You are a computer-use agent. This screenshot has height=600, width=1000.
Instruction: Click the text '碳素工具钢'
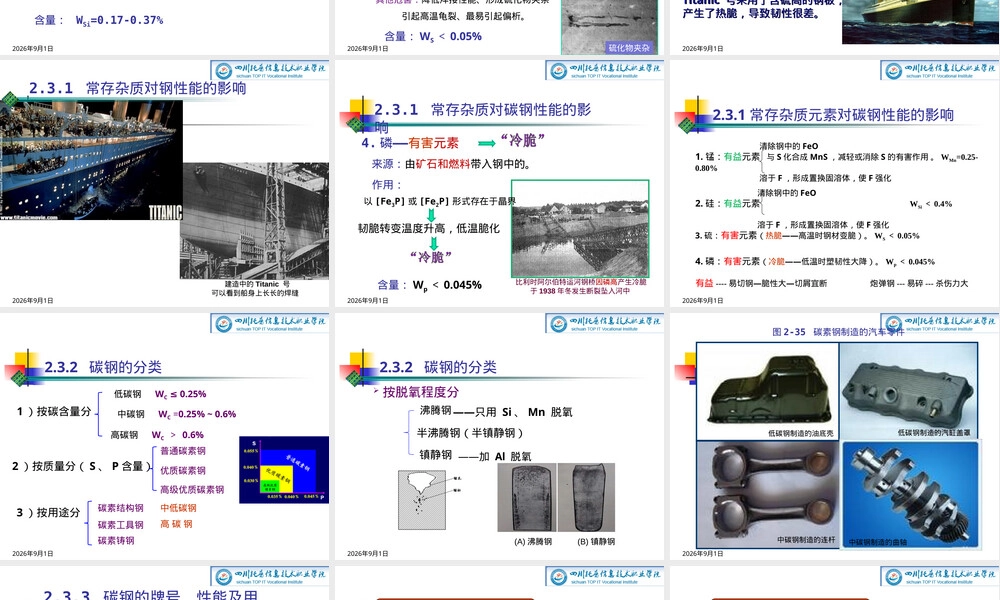pyautogui.click(x=121, y=525)
